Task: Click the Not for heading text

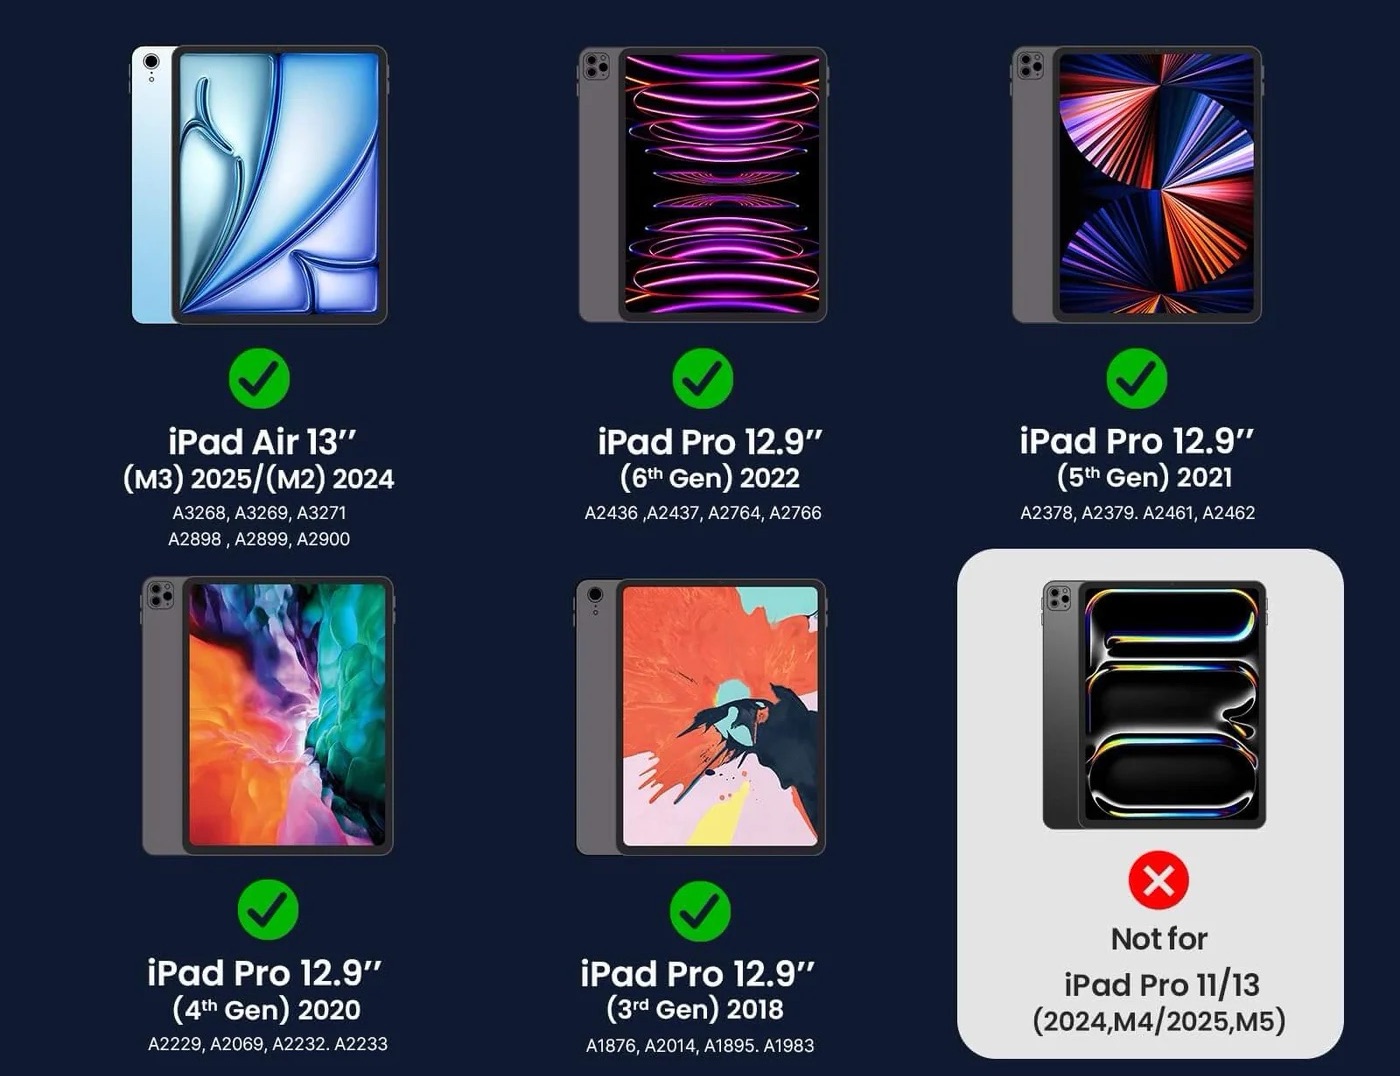Action: tap(1159, 939)
